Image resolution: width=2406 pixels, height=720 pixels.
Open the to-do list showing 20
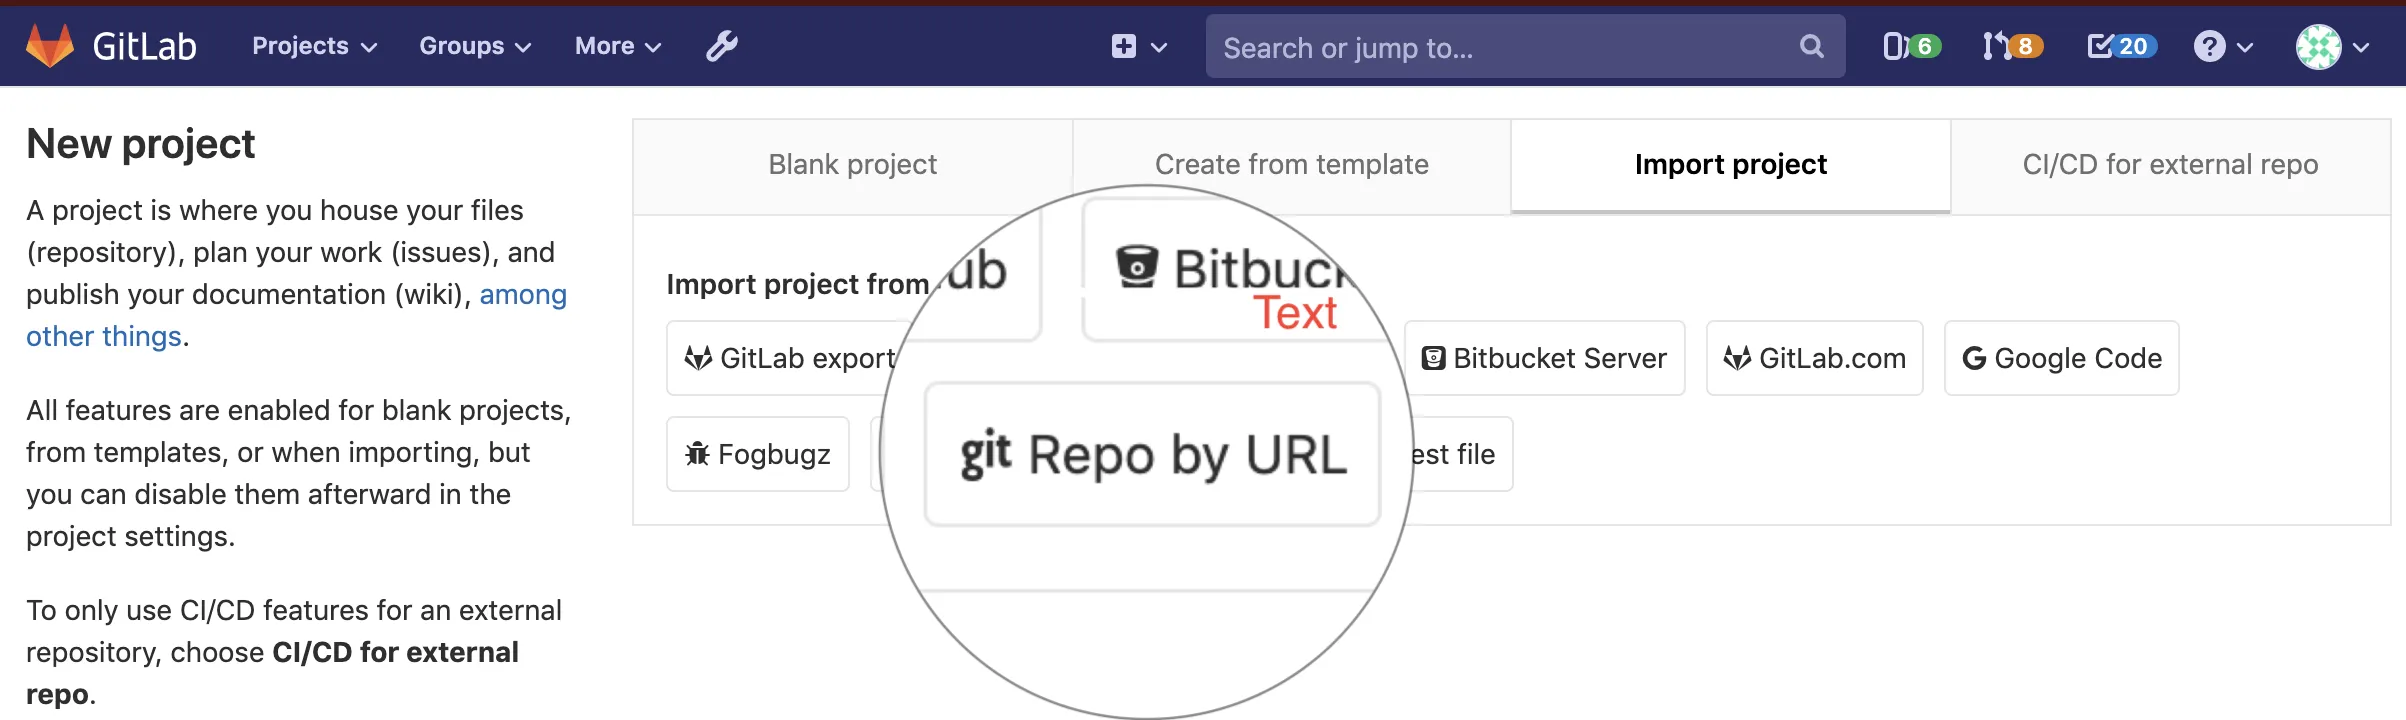(x=2121, y=46)
